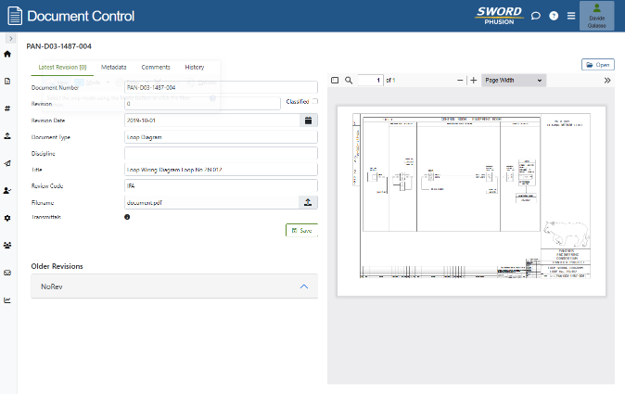Click the PAN-D03-1487-004 heading text
The height and width of the screenshot is (394, 625).
pyautogui.click(x=59, y=46)
